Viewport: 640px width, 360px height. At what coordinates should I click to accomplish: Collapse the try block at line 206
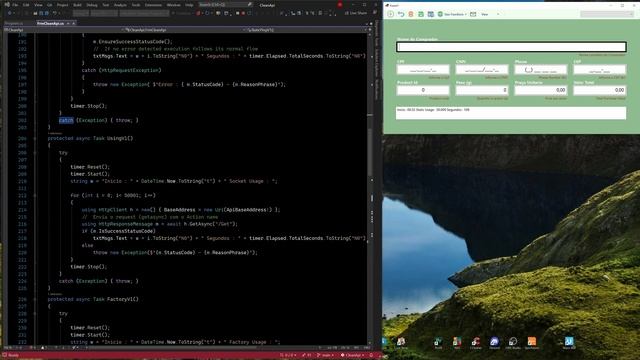click(x=35, y=153)
